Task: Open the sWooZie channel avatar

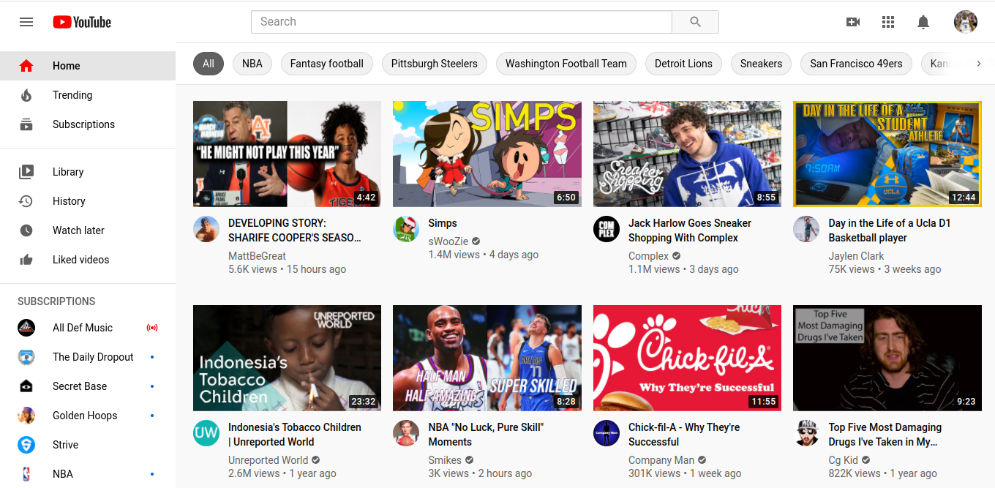Action: click(406, 229)
